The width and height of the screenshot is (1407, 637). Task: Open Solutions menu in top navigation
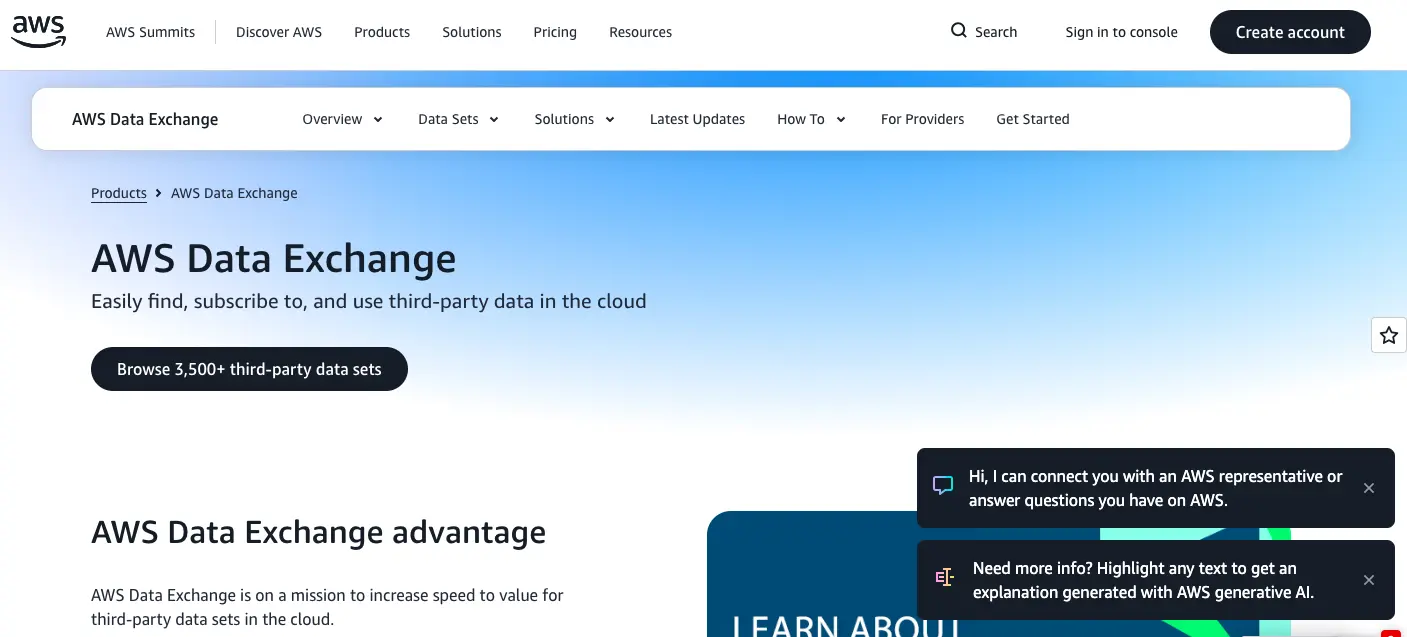coord(472,32)
